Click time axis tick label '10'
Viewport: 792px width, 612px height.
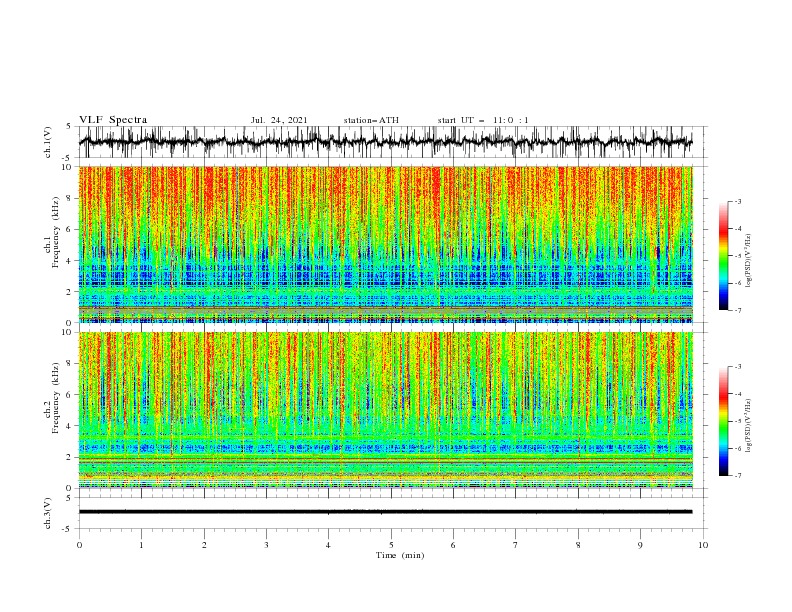point(703,545)
